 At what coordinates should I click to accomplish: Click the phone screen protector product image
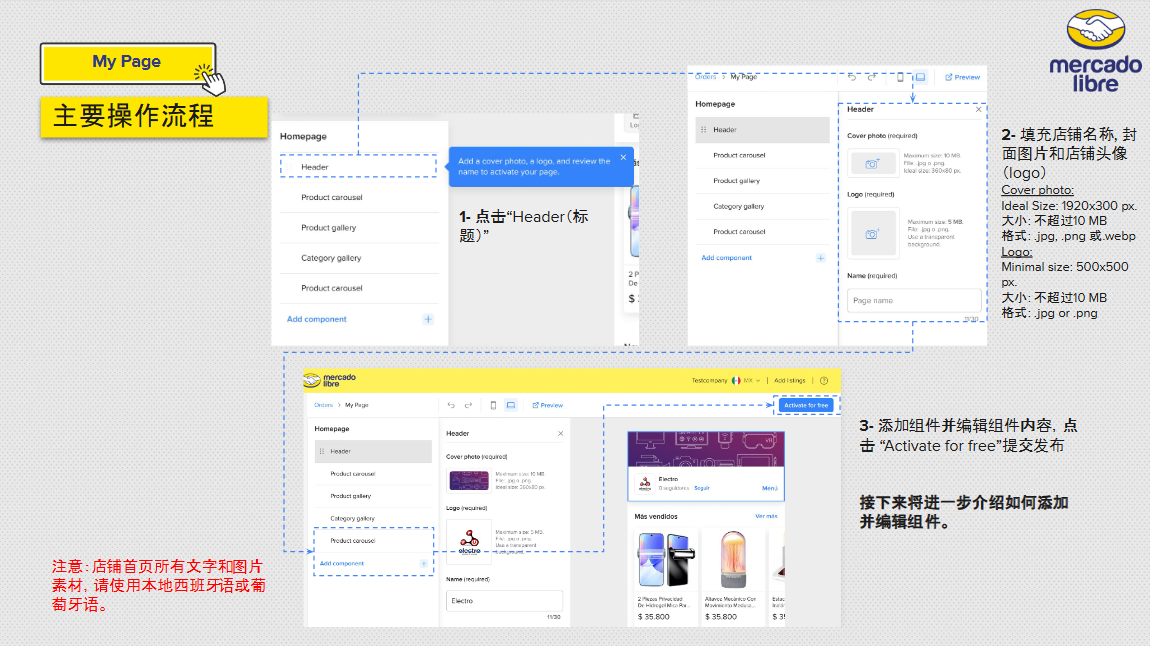click(664, 559)
